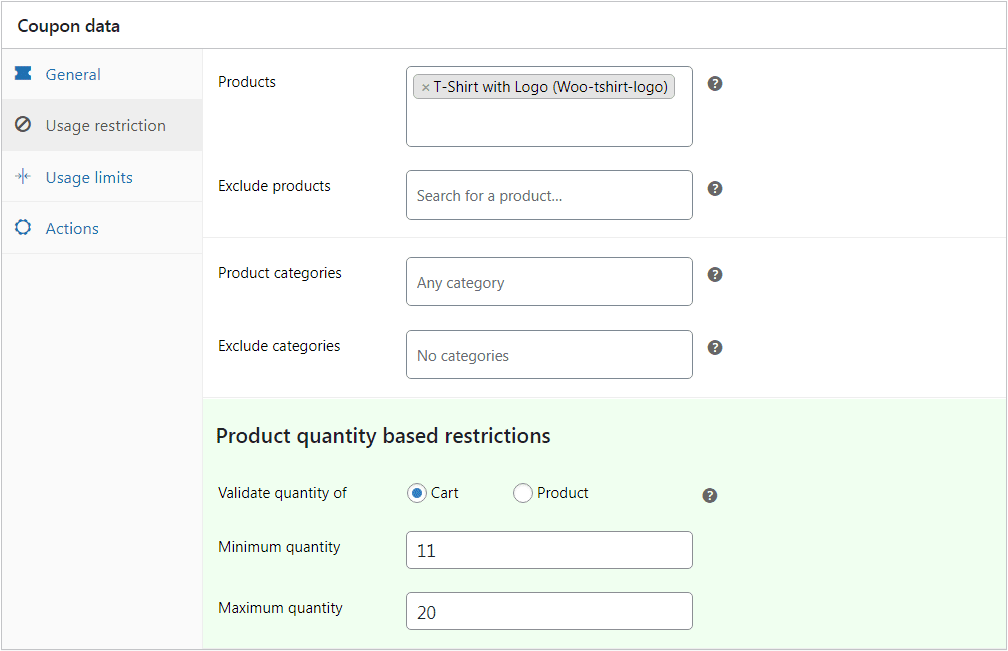1008x651 pixels.
Task: Click the Usage limits arrows icon
Action: pos(23,176)
